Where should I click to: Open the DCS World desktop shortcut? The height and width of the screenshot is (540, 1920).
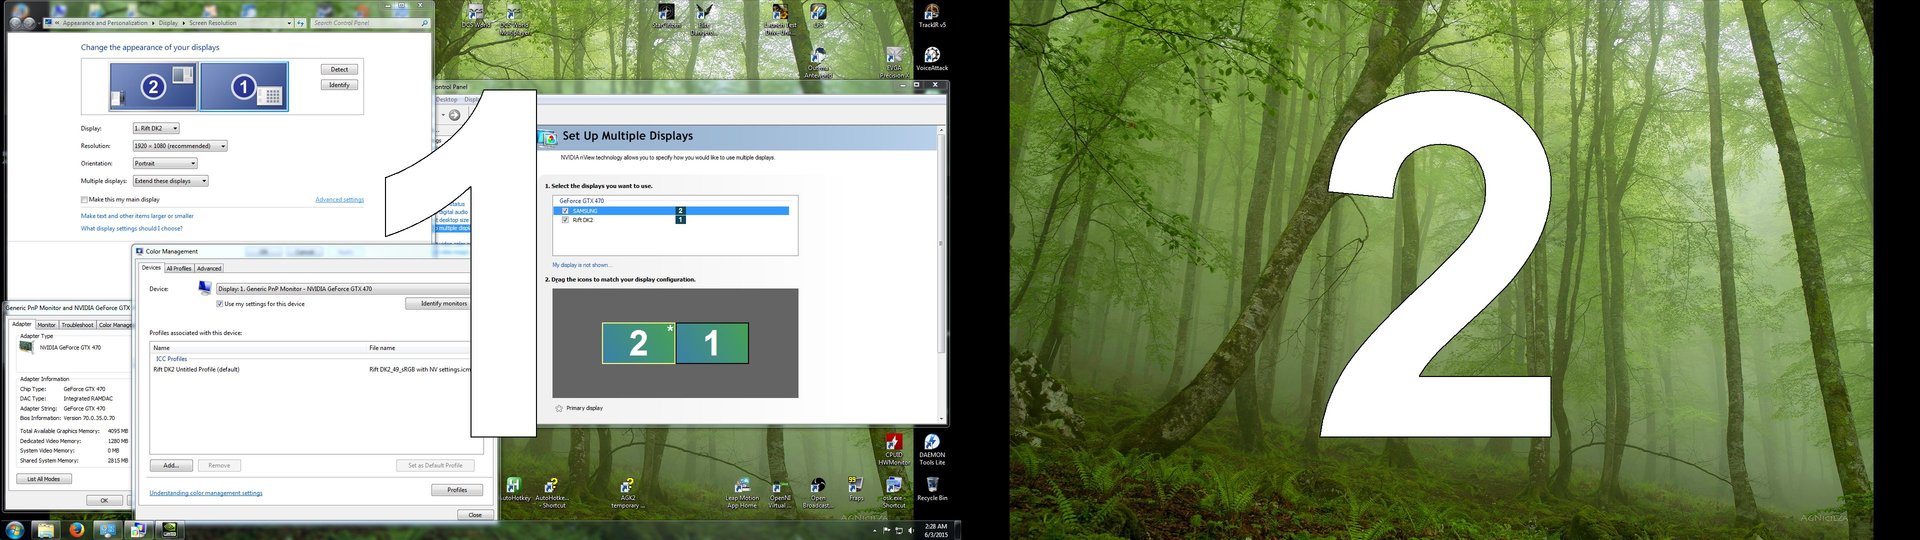pyautogui.click(x=475, y=17)
